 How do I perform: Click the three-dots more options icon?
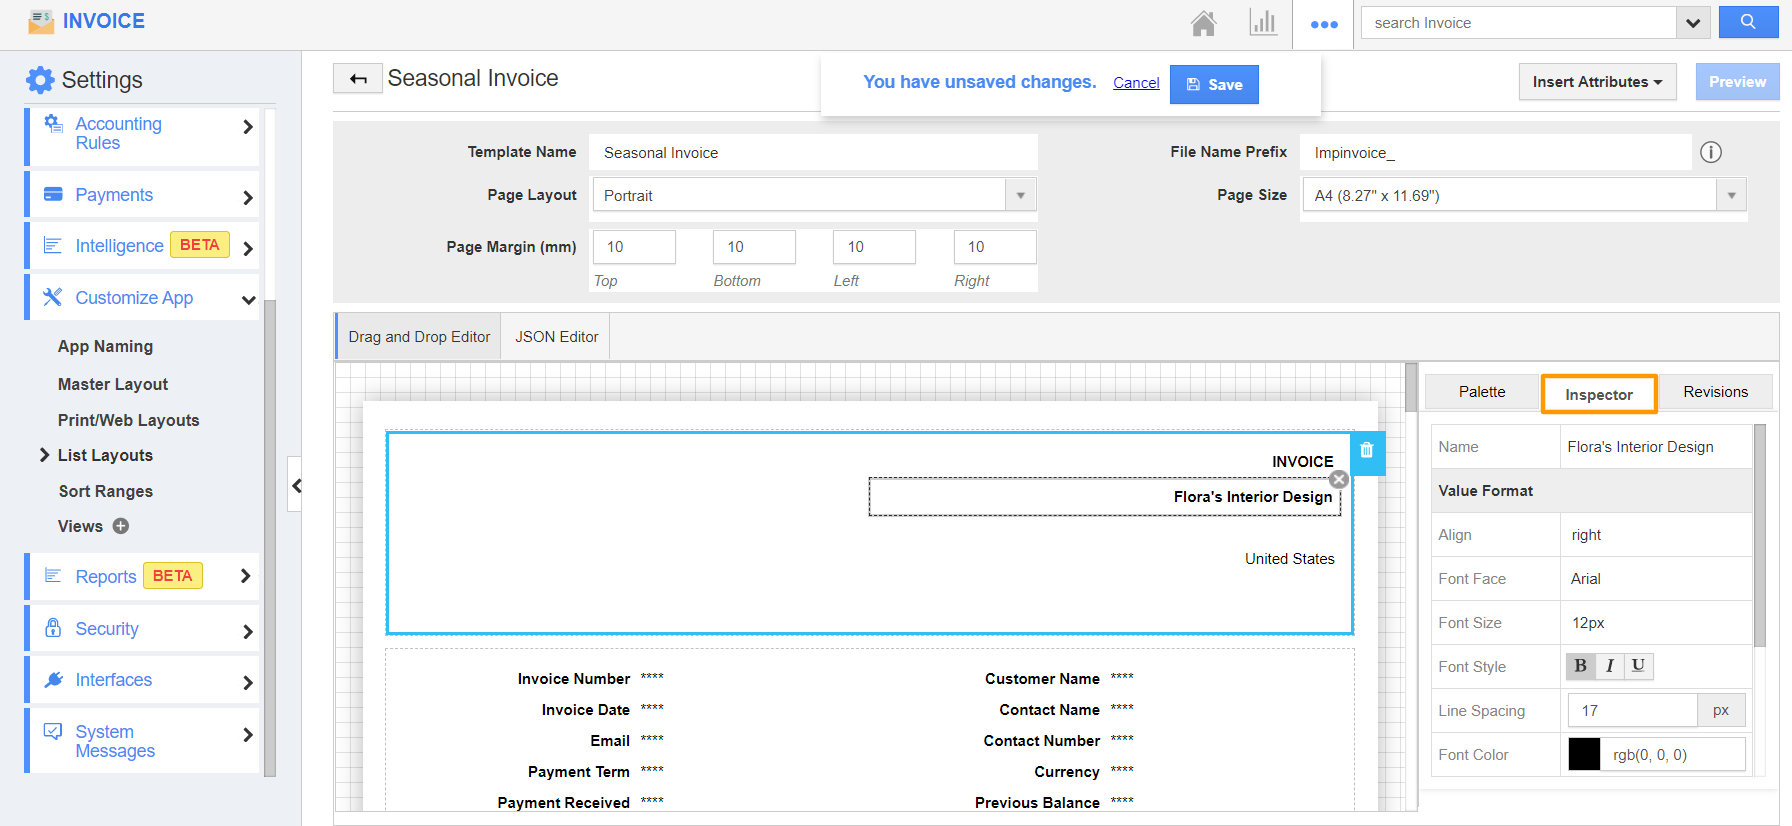[x=1324, y=24]
